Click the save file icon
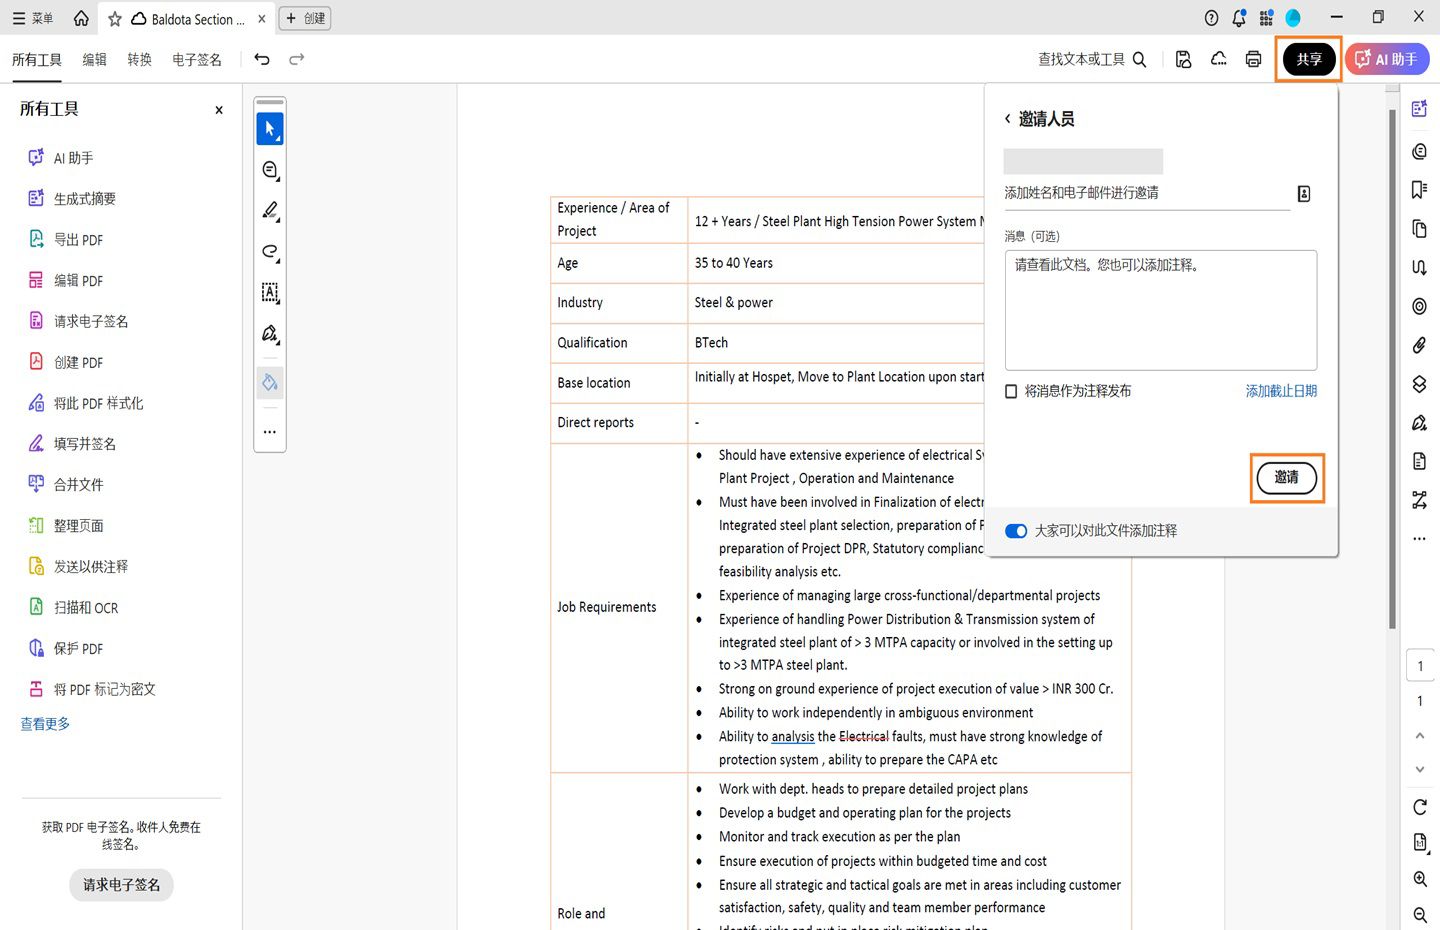Image resolution: width=1440 pixels, height=930 pixels. 1183,59
